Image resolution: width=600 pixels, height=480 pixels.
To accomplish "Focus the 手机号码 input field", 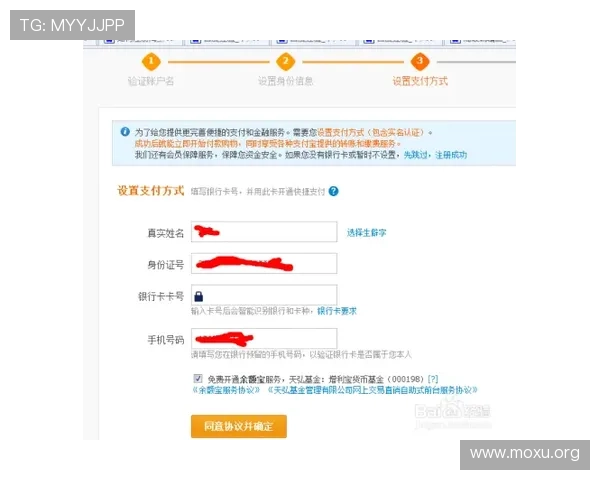I will click(x=264, y=339).
